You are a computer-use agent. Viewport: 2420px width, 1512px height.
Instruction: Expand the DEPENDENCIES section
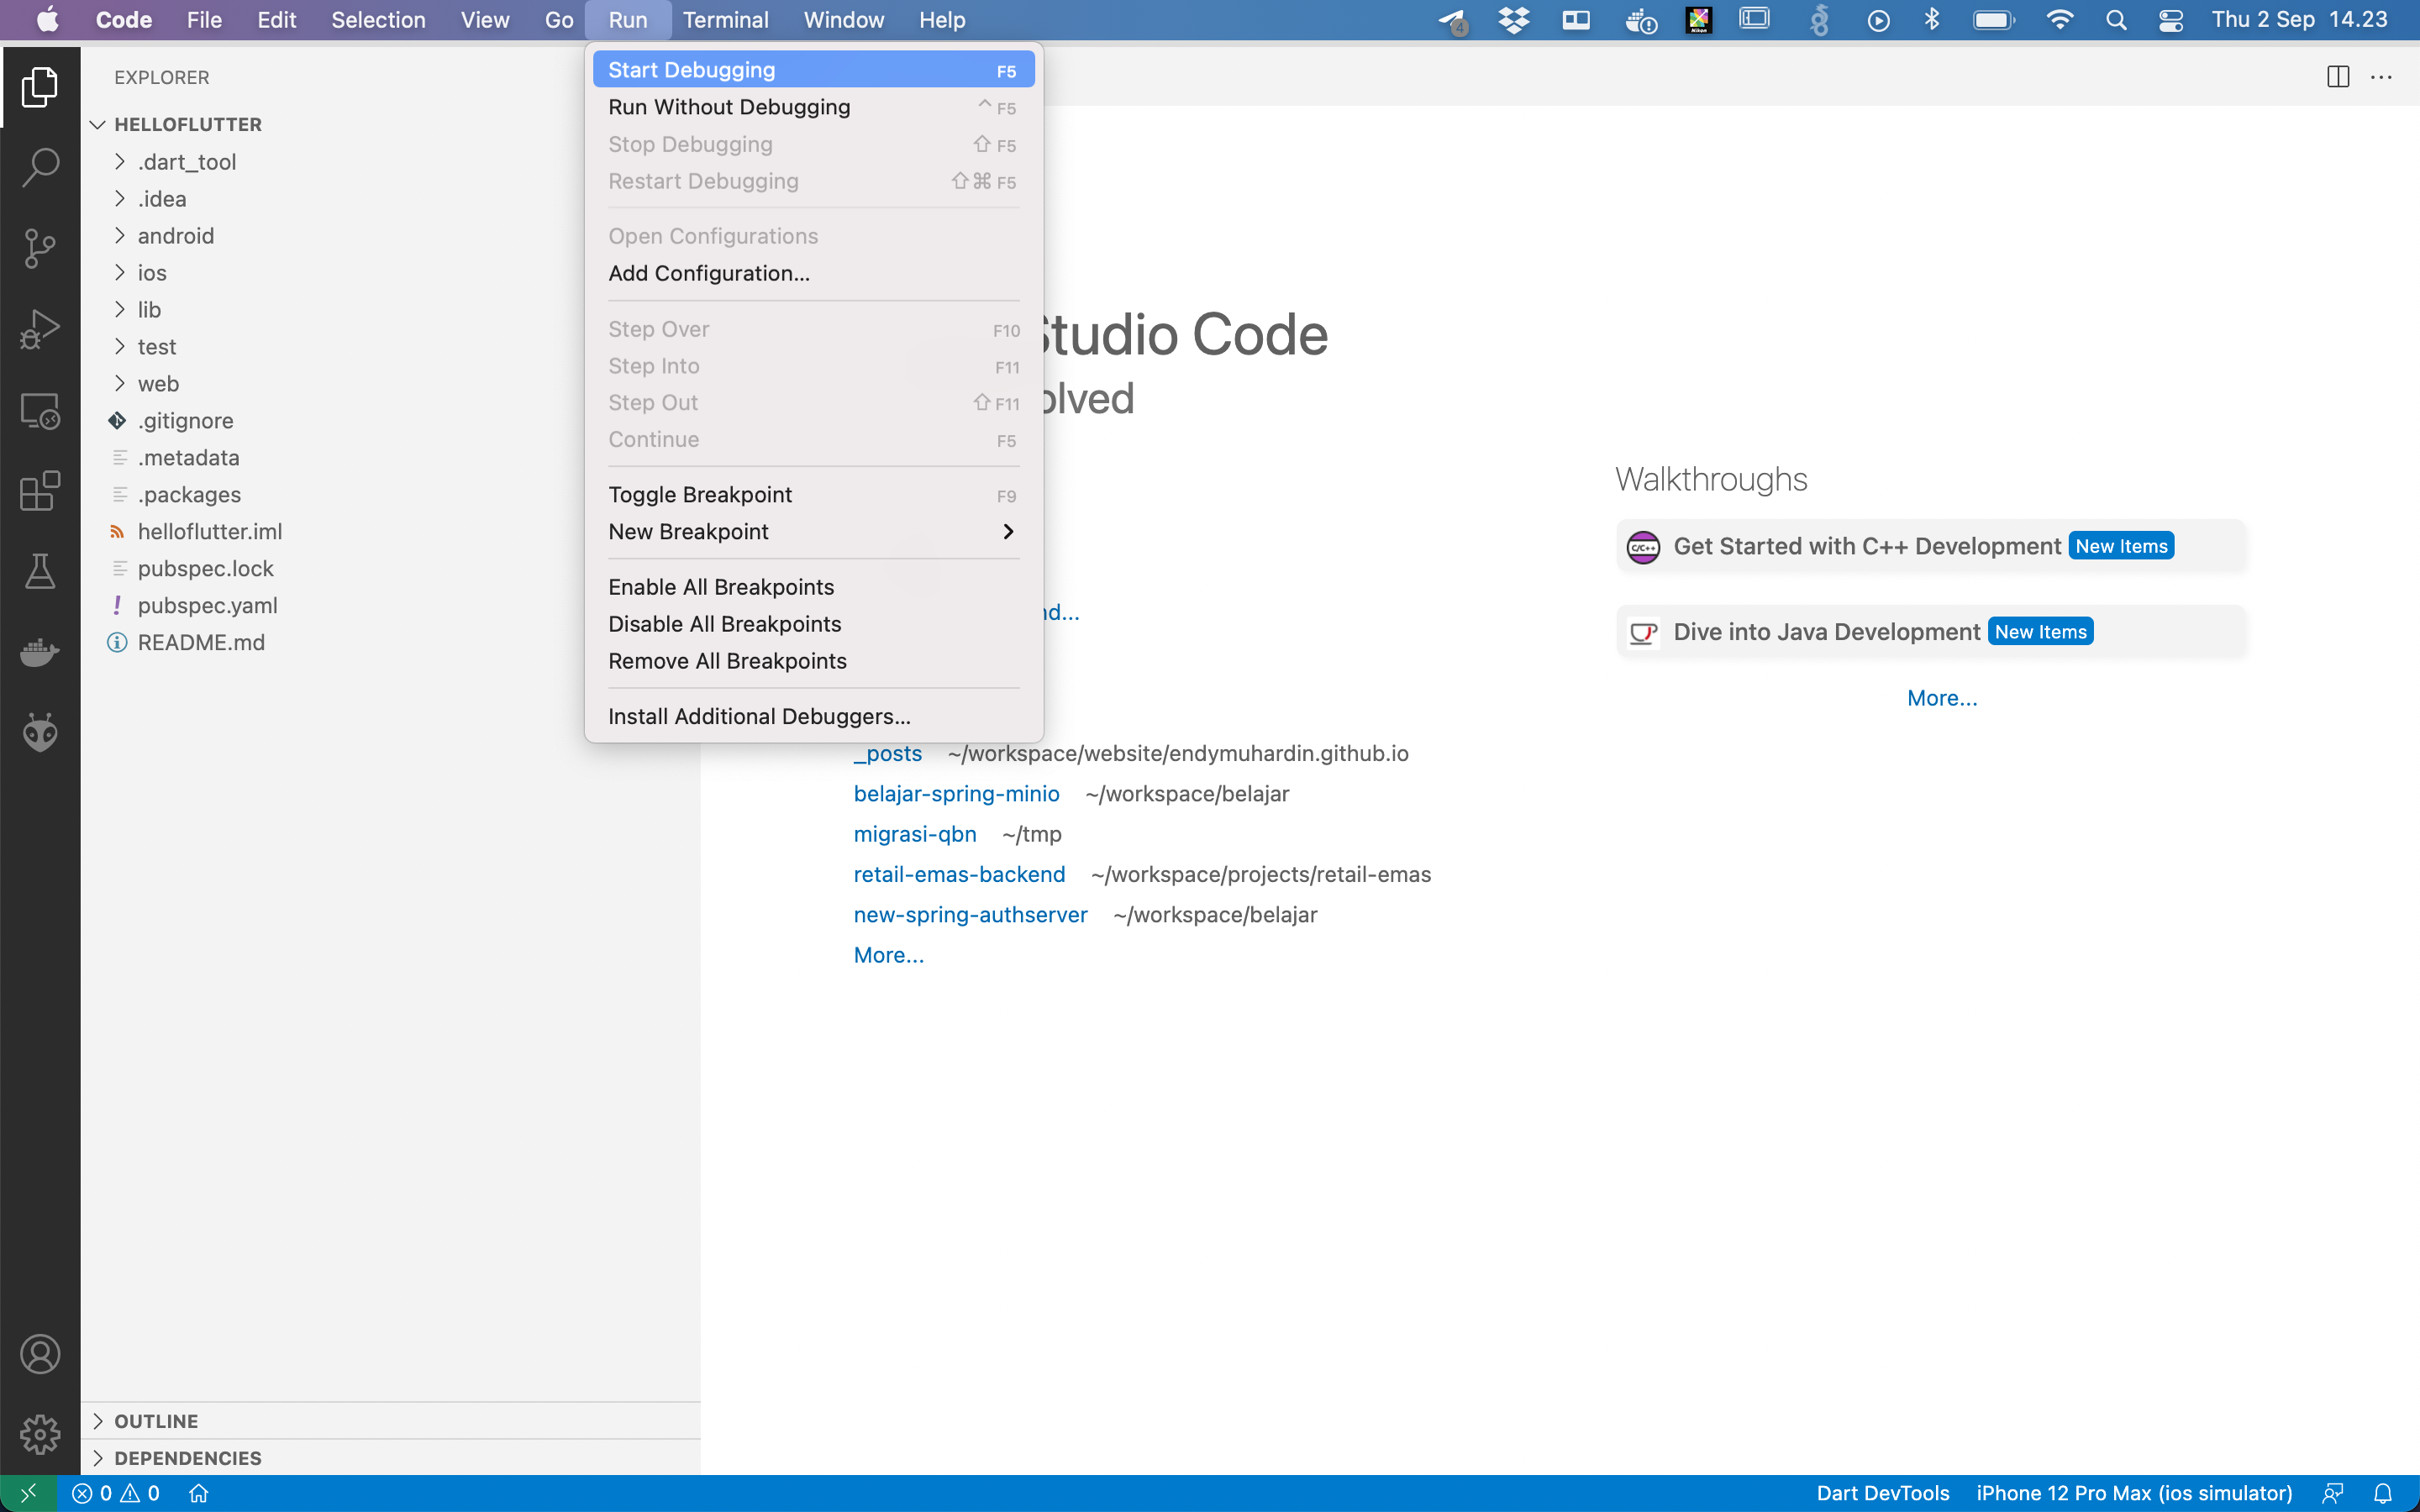point(188,1458)
